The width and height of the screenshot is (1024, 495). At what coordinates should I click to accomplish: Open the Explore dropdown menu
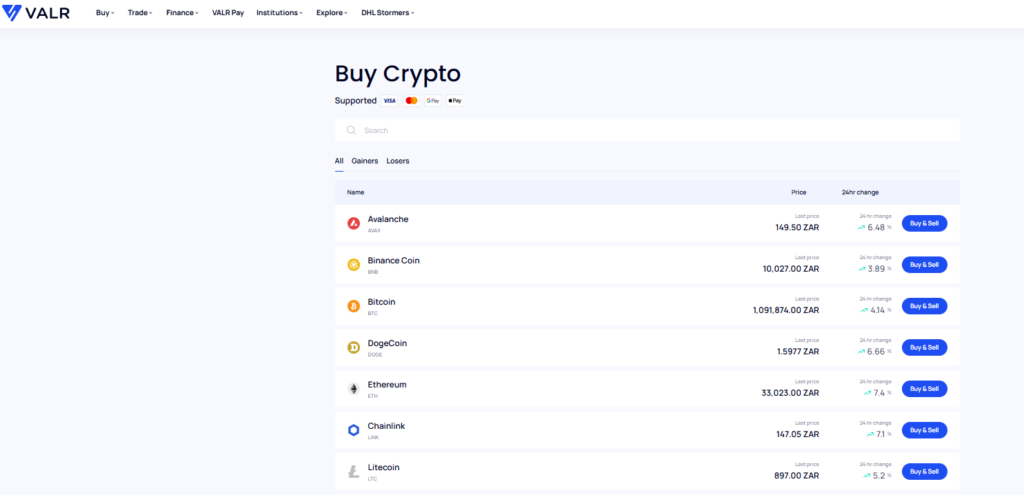(x=332, y=13)
